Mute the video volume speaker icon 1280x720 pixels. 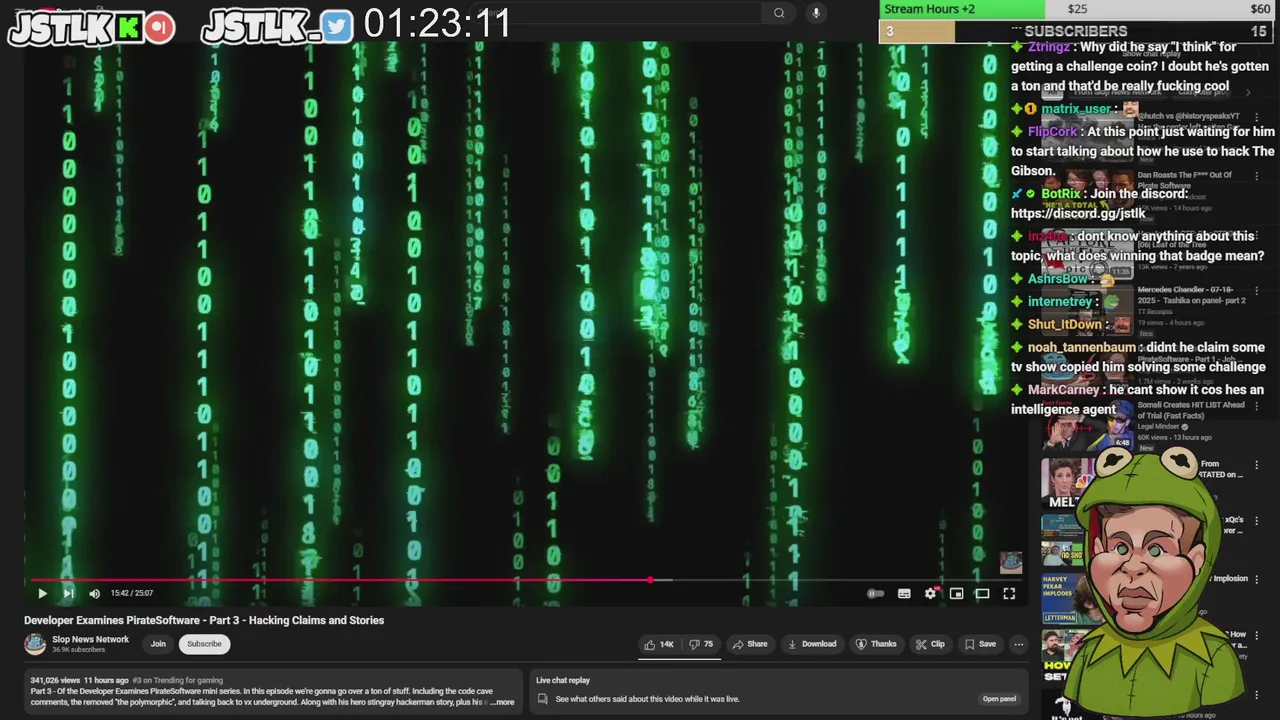coord(94,593)
